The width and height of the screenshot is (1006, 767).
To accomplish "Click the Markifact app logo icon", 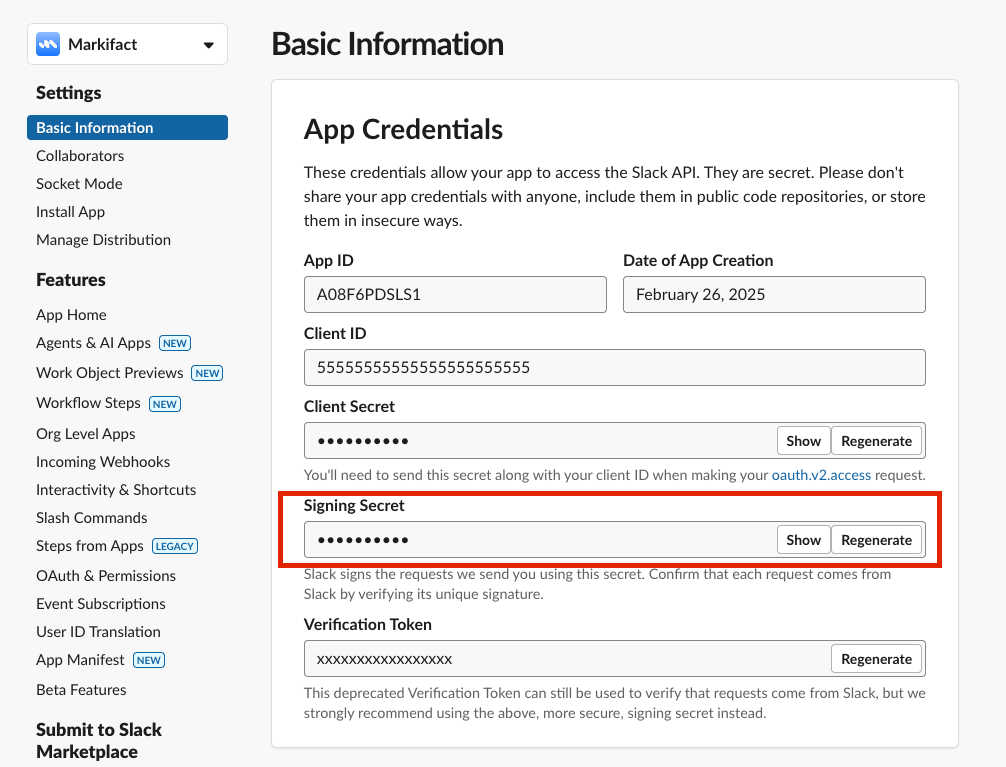I will pyautogui.click(x=48, y=44).
